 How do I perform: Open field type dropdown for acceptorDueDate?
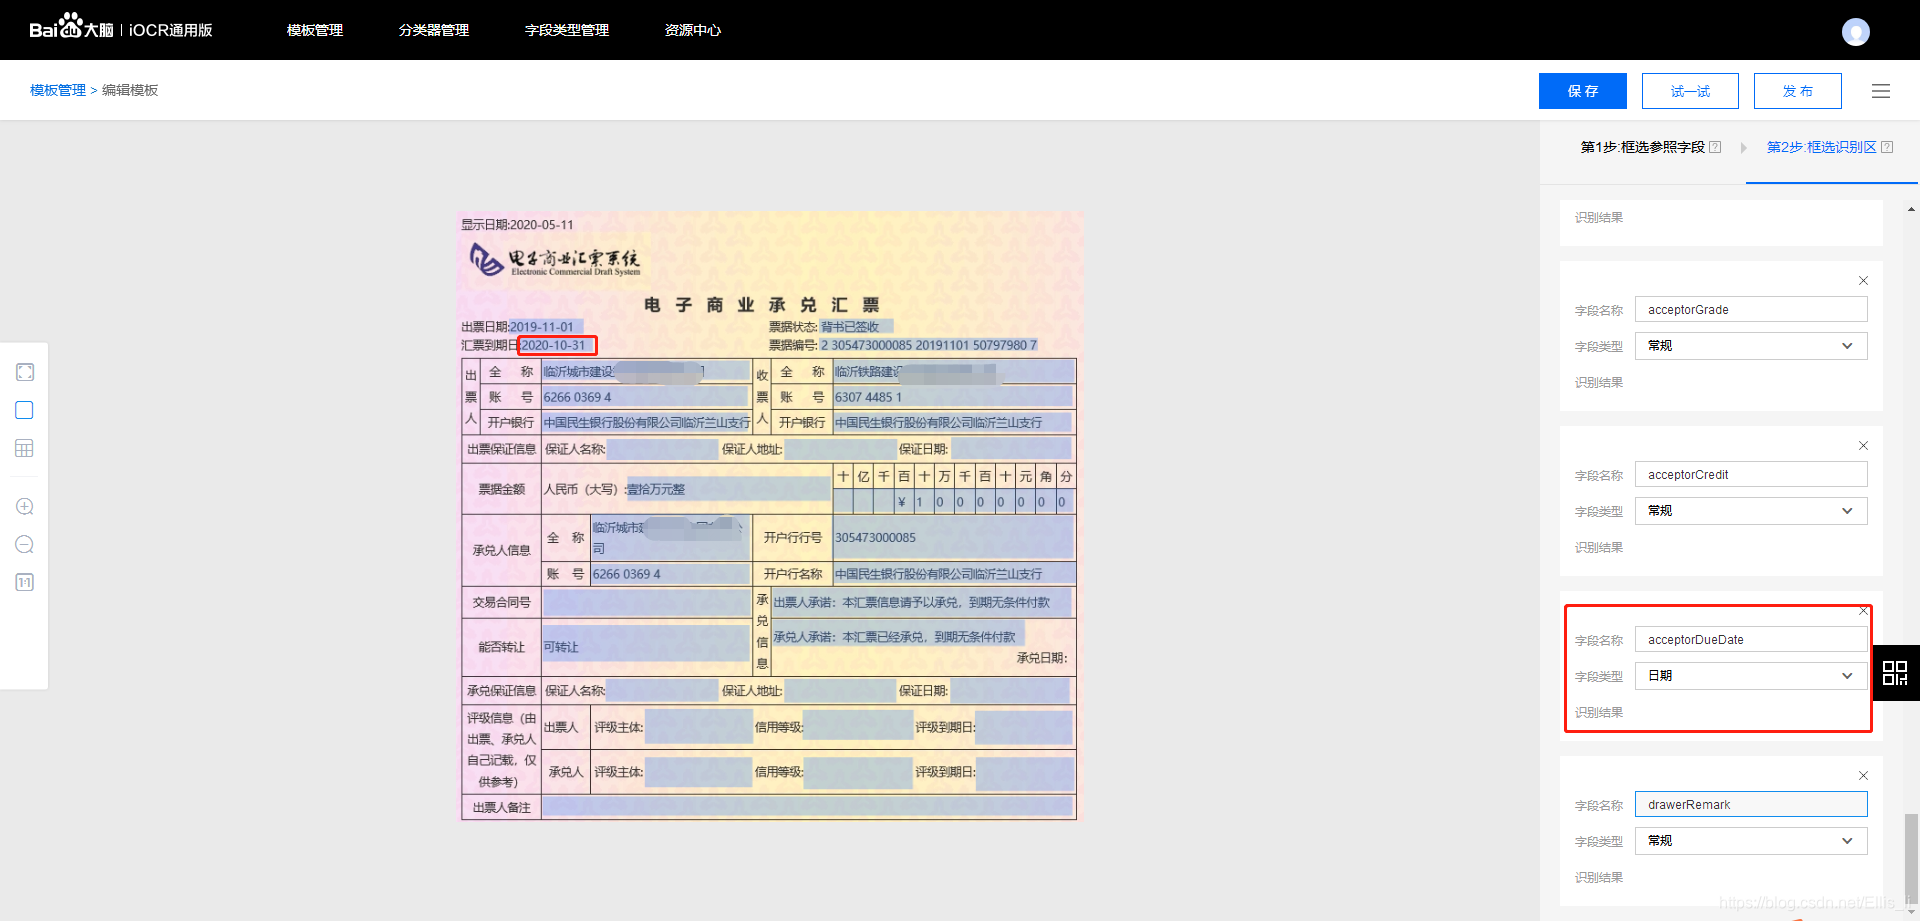tap(1751, 676)
